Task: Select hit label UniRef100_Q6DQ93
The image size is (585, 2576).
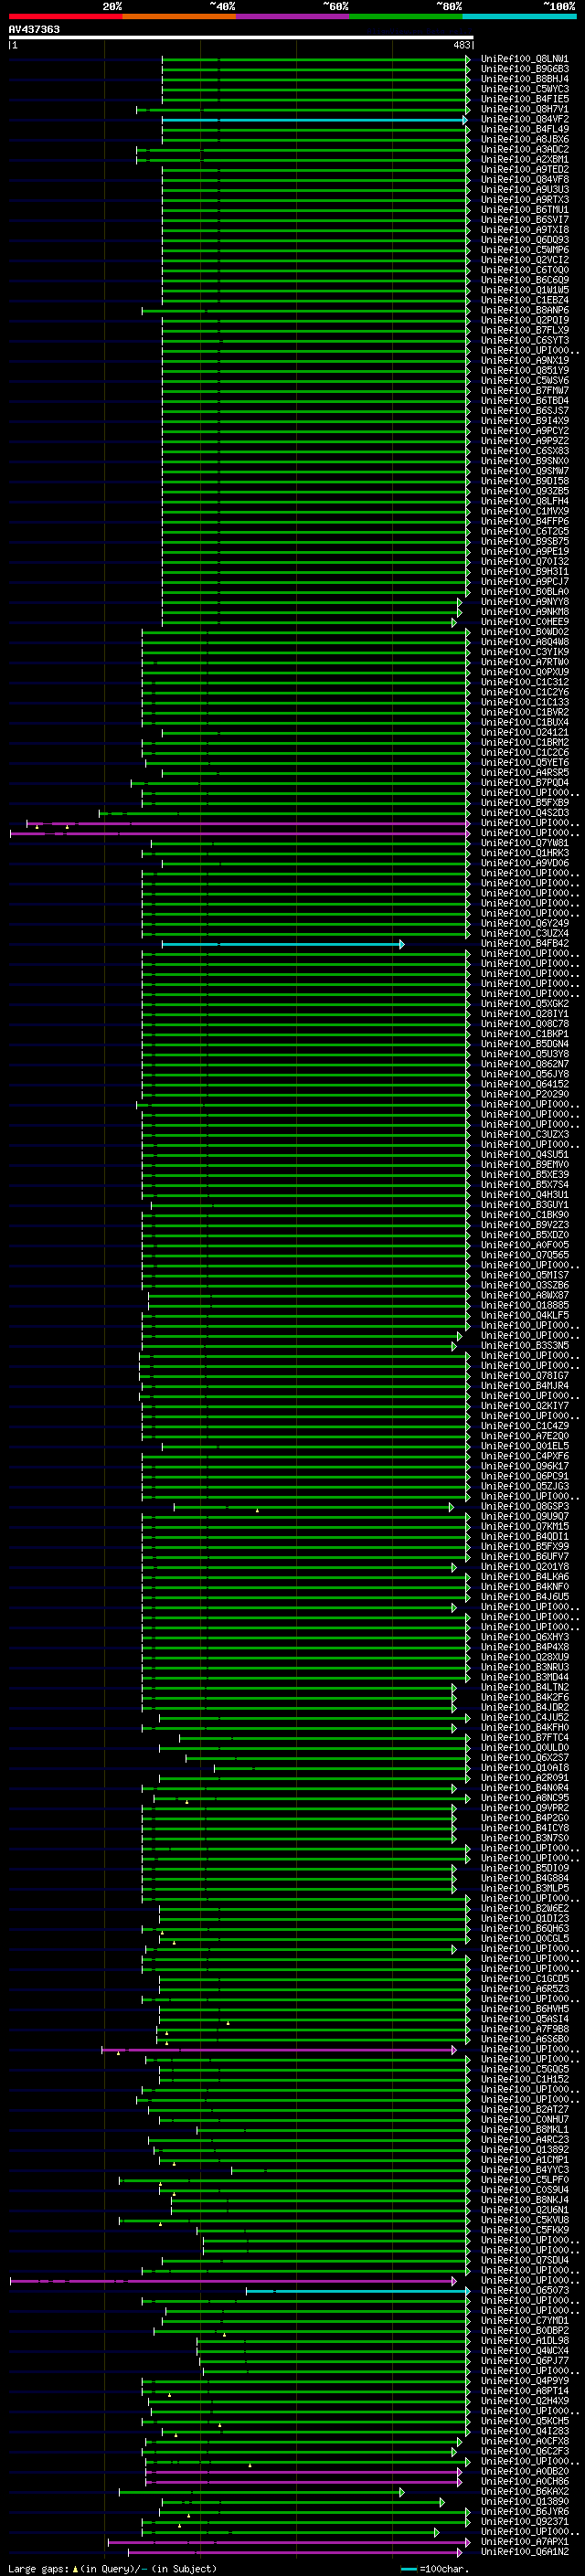Action: pyautogui.click(x=525, y=240)
